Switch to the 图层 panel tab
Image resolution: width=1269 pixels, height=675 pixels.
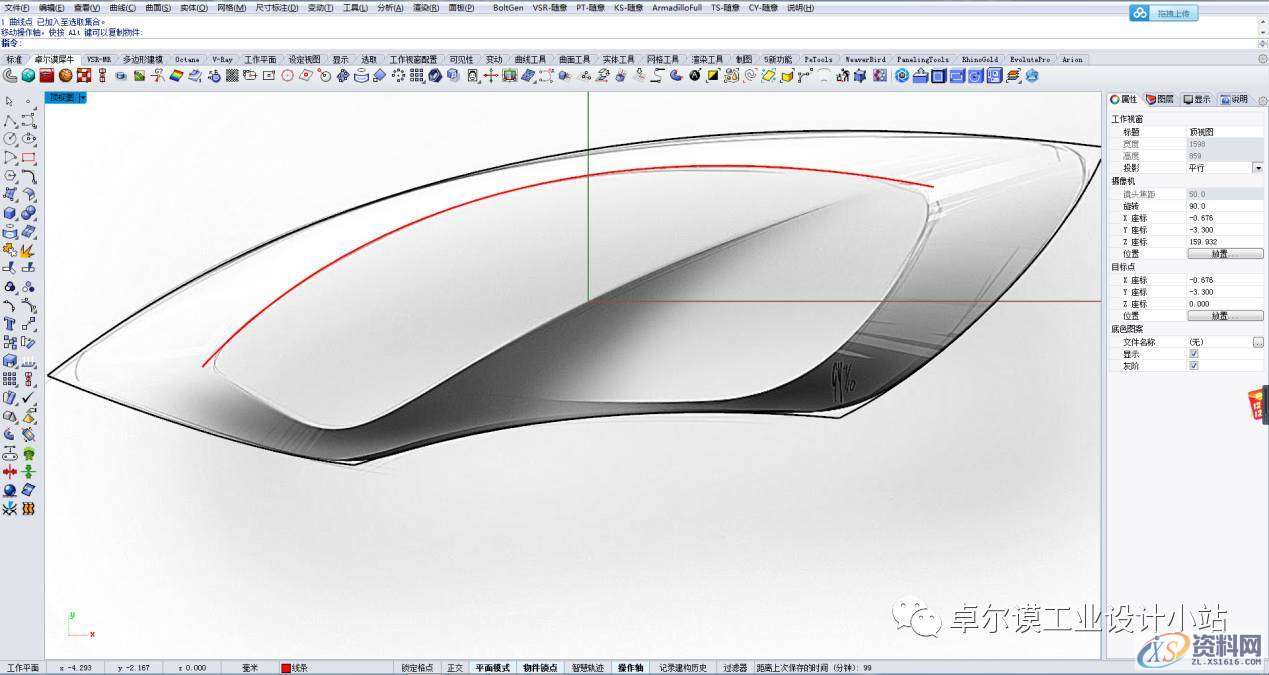pos(1160,99)
